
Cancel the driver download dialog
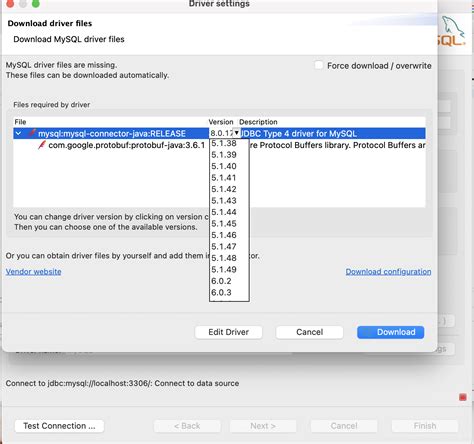[x=310, y=332]
